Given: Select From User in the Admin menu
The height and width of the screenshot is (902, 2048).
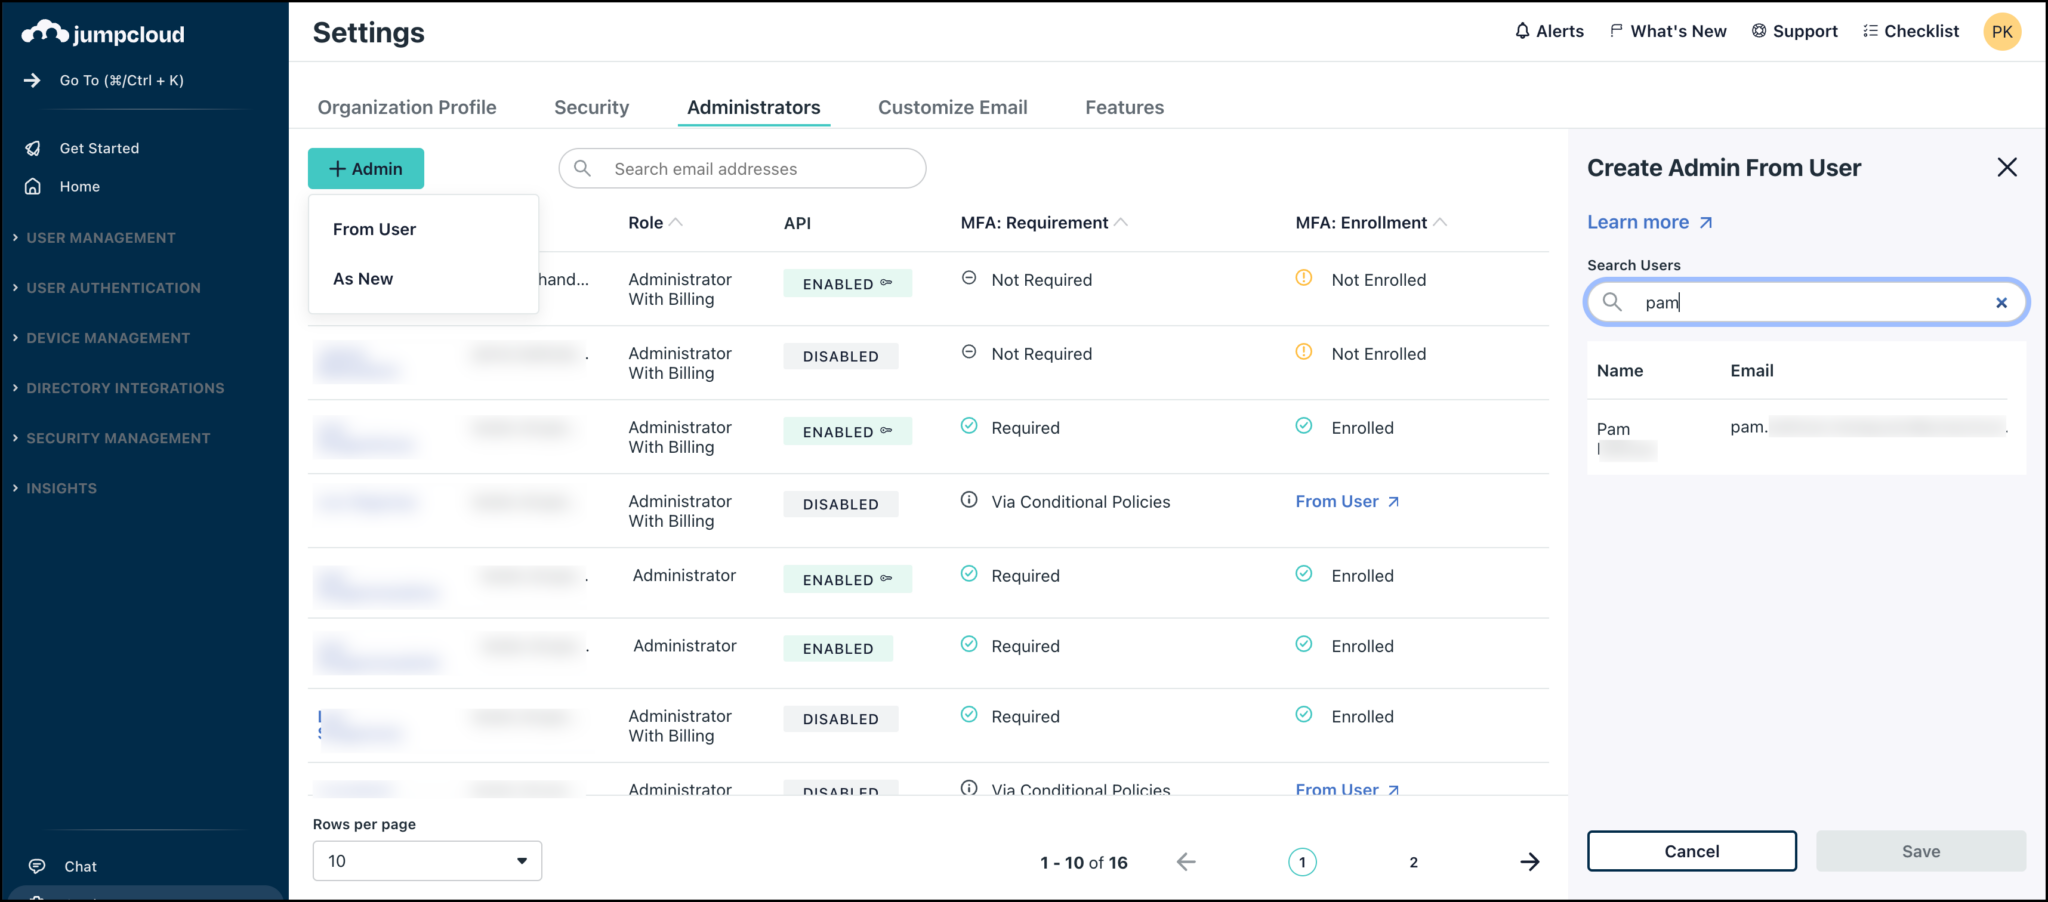Looking at the screenshot, I should pos(374,228).
